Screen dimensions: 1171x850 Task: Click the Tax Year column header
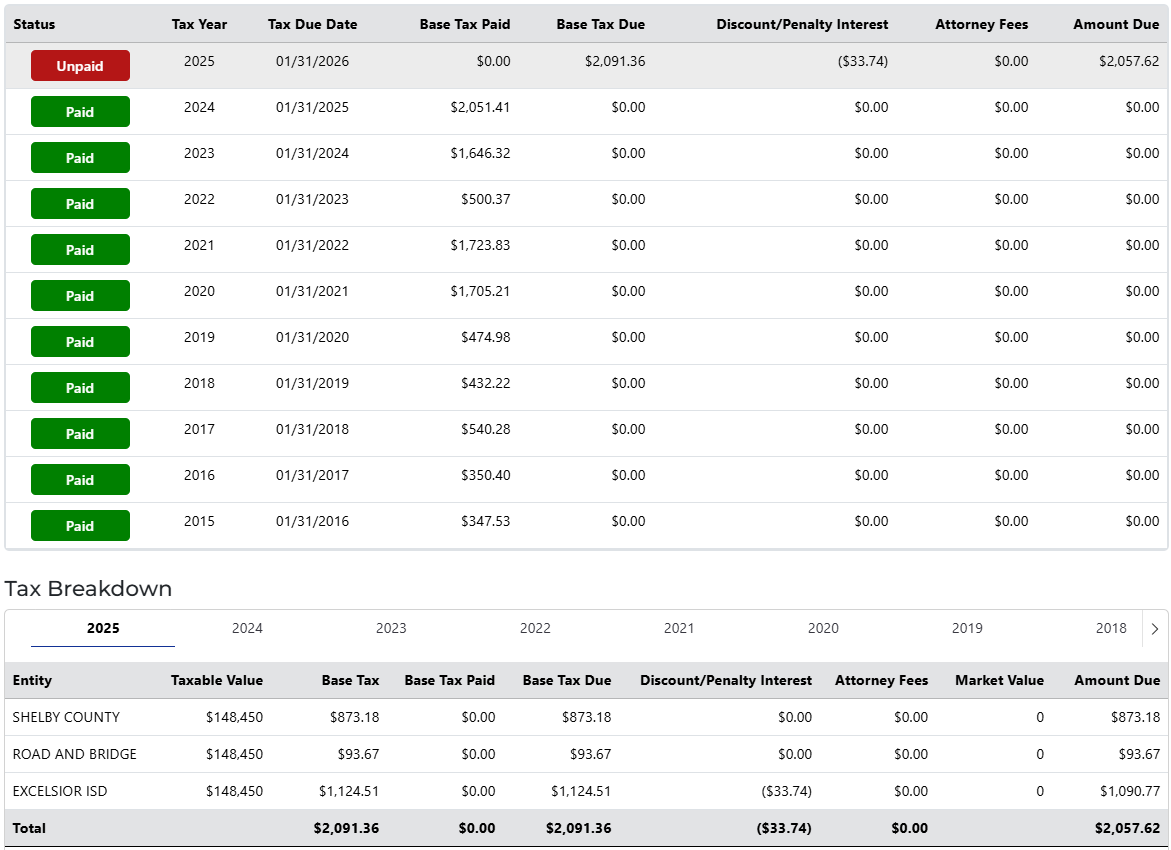tap(199, 24)
